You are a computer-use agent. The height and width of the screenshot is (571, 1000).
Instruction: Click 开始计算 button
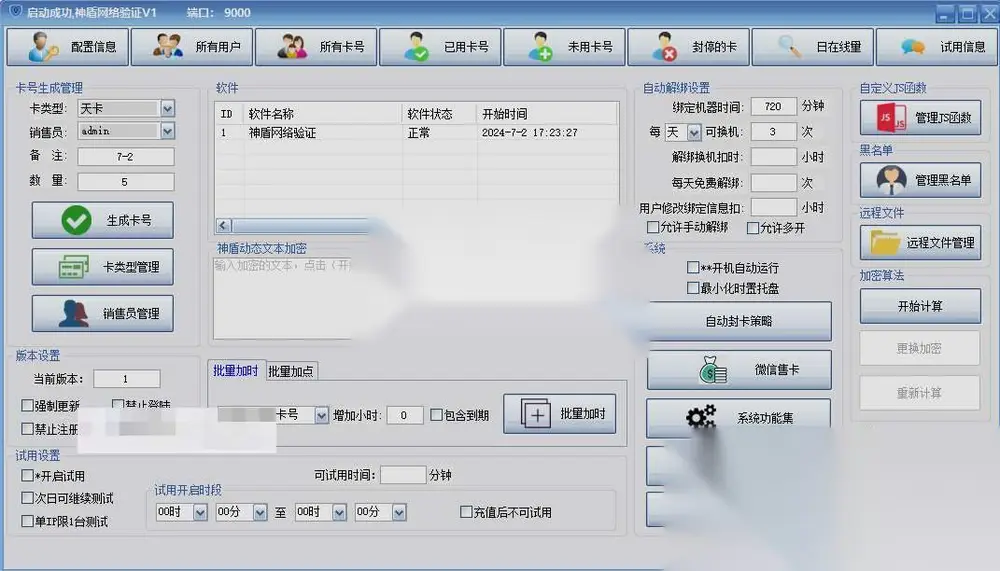click(x=920, y=306)
